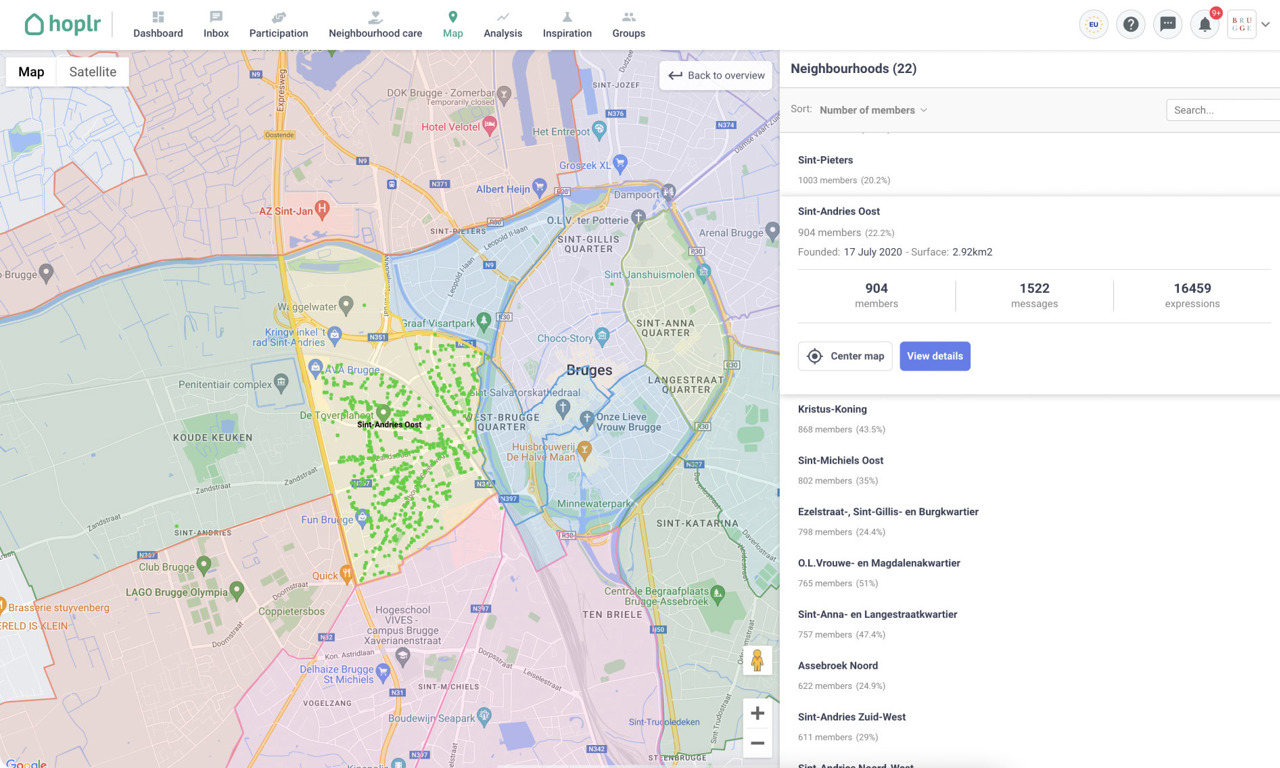The width and height of the screenshot is (1280, 768).
Task: Click the hoplr logo
Action: [x=62, y=24]
